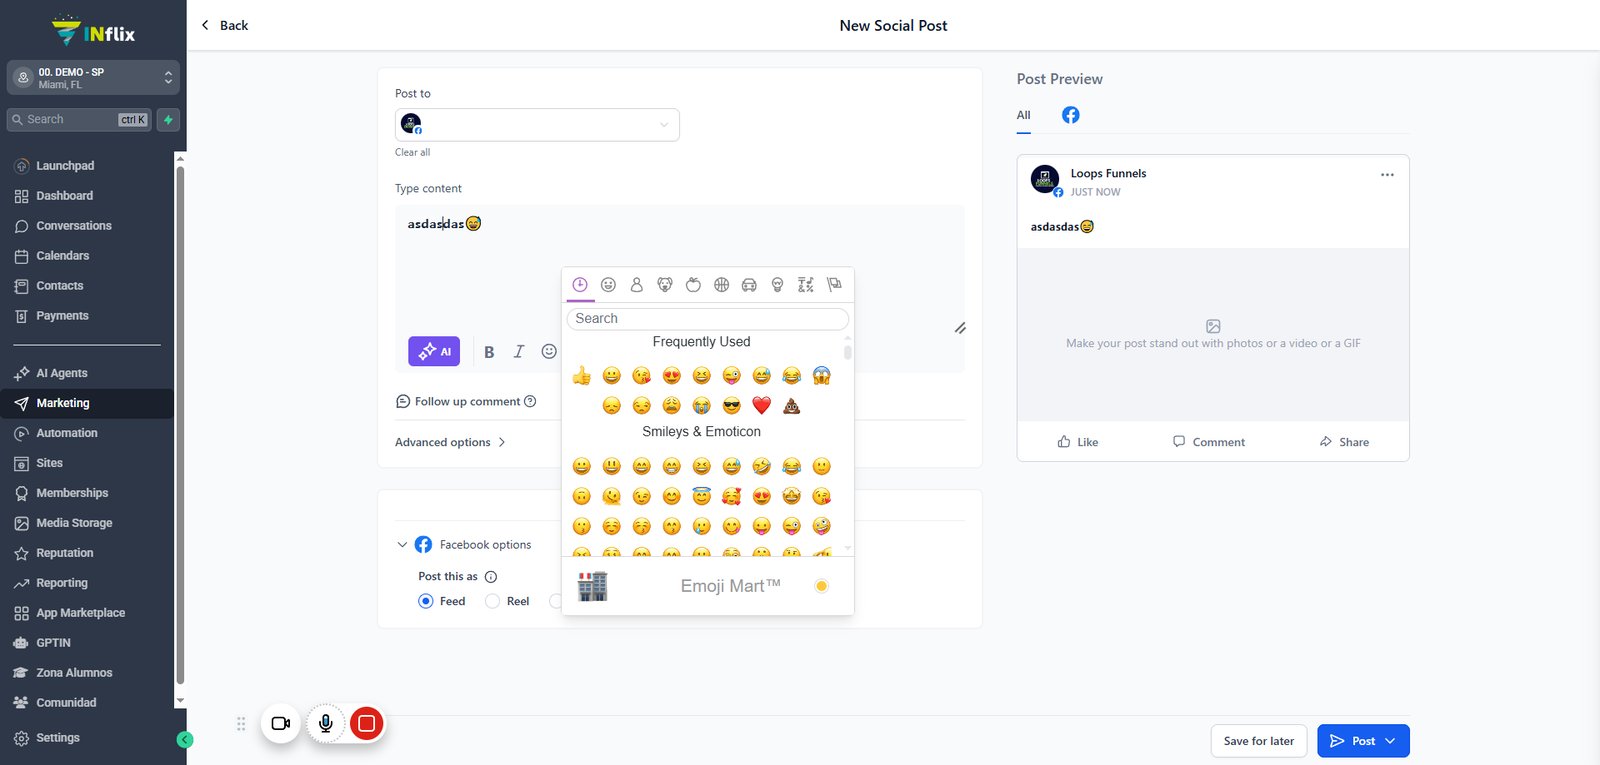
Task: Select the Facebook preview tab
Action: (1070, 115)
